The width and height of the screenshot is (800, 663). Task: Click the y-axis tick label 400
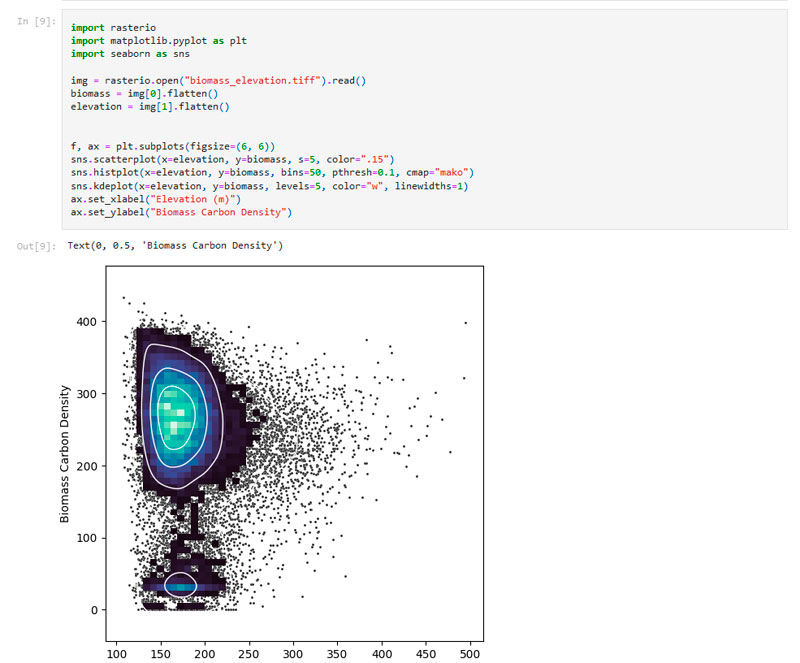86,322
